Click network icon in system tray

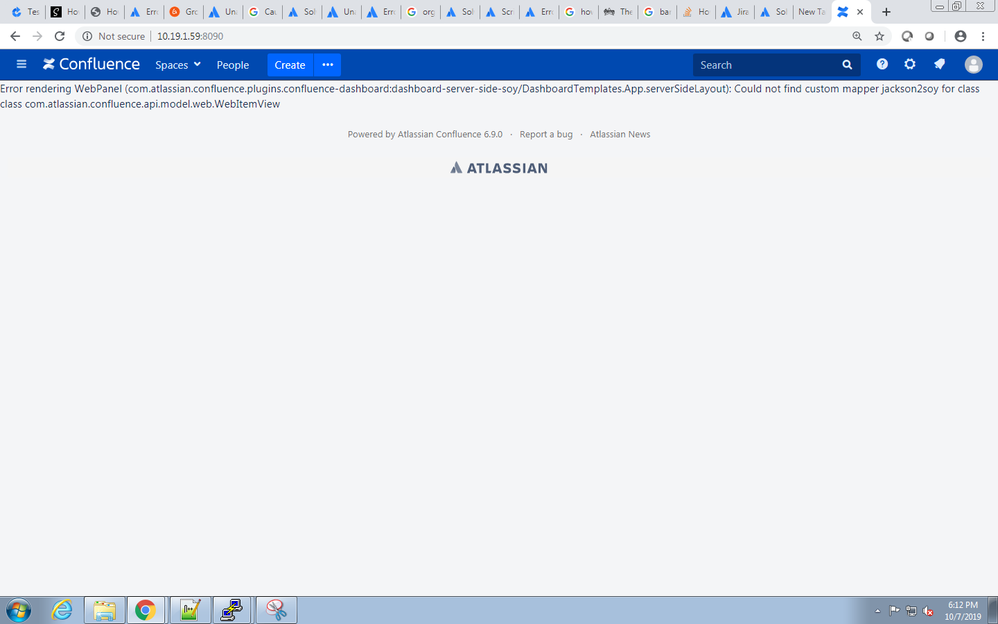coord(911,611)
